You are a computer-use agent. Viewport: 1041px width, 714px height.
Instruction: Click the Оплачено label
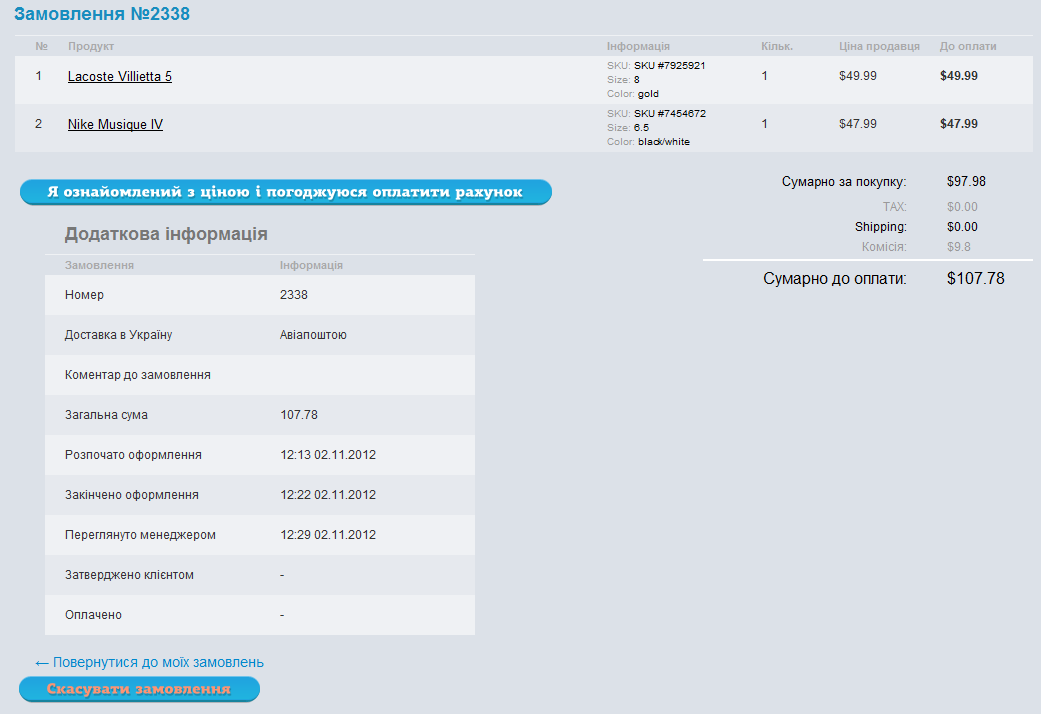(93, 614)
